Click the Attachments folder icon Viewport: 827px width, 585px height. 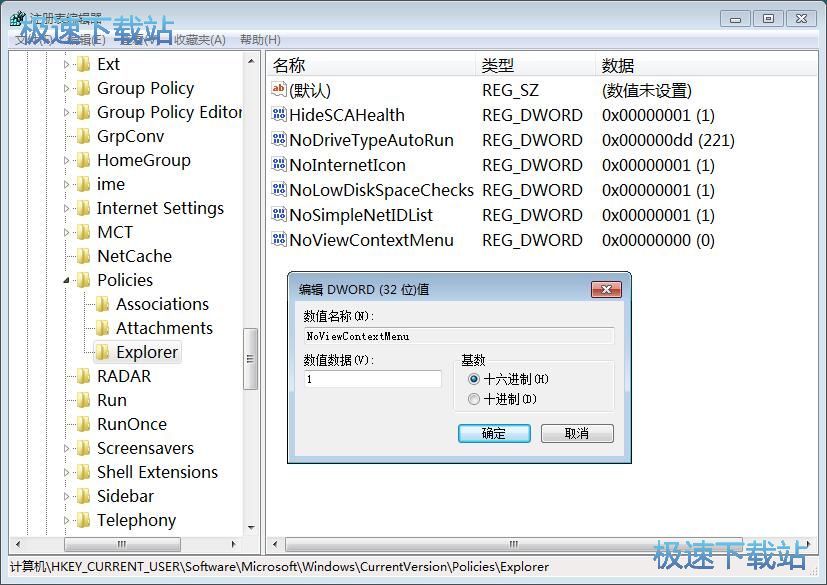coord(102,328)
